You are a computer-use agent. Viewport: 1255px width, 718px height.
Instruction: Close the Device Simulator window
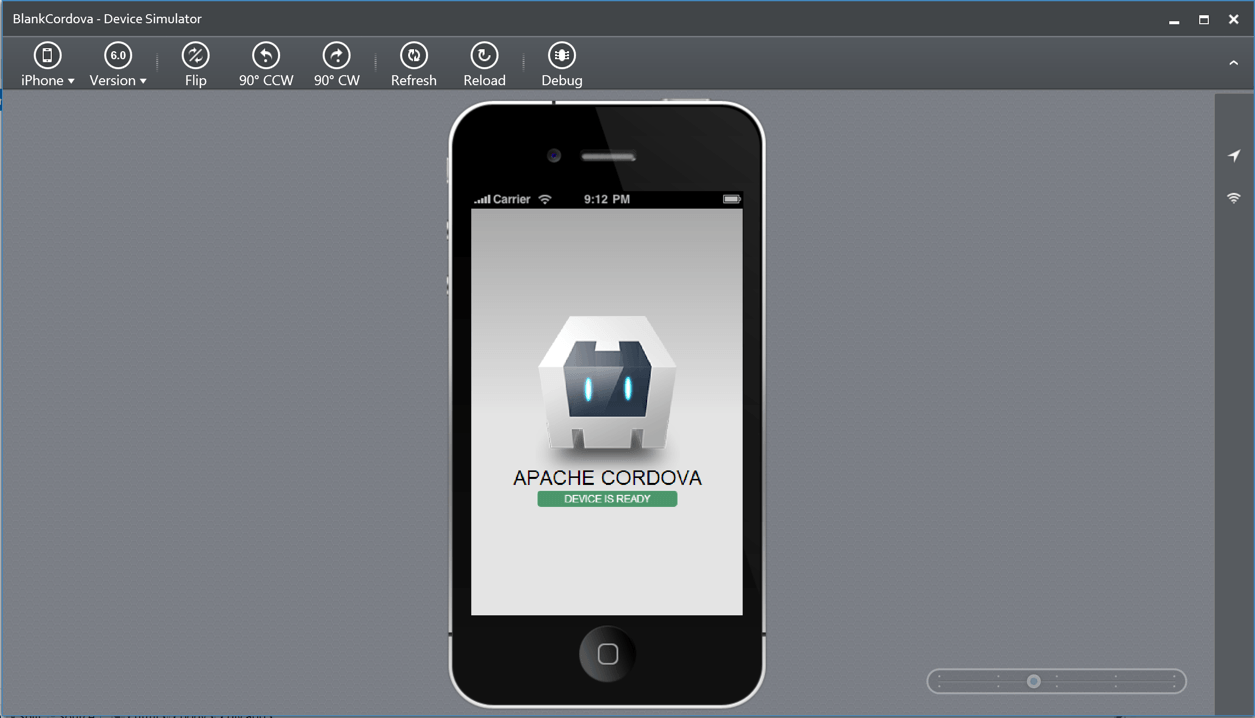pyautogui.click(x=1234, y=19)
